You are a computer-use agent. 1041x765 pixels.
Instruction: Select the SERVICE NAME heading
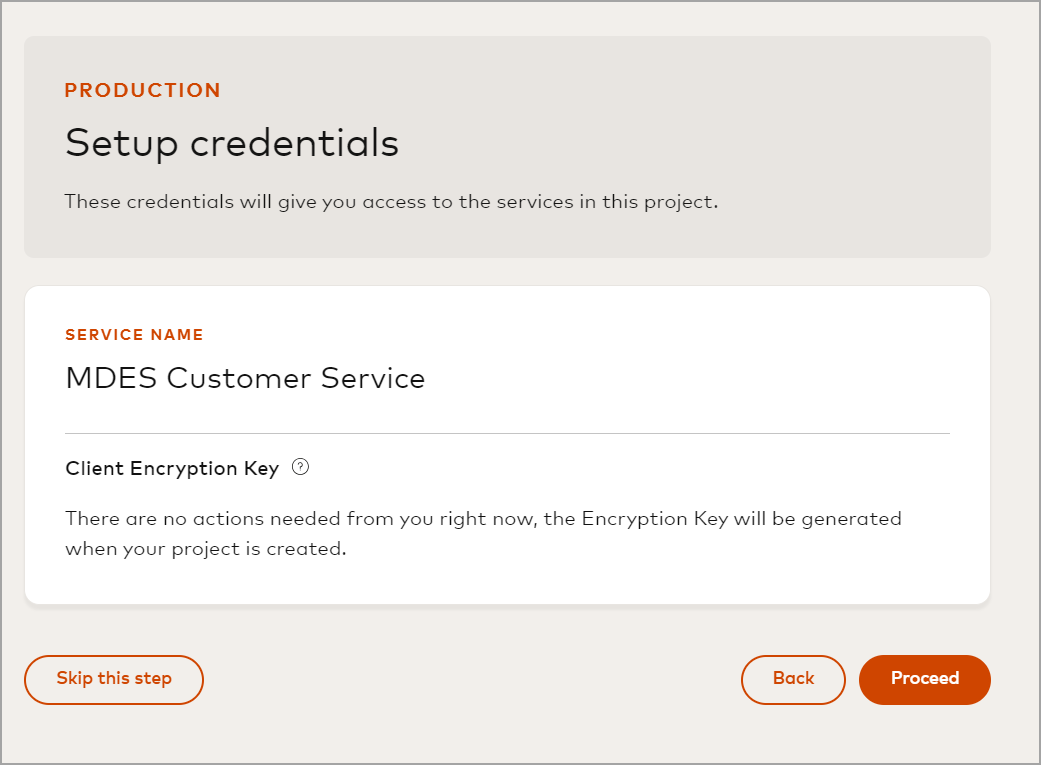click(x=134, y=334)
